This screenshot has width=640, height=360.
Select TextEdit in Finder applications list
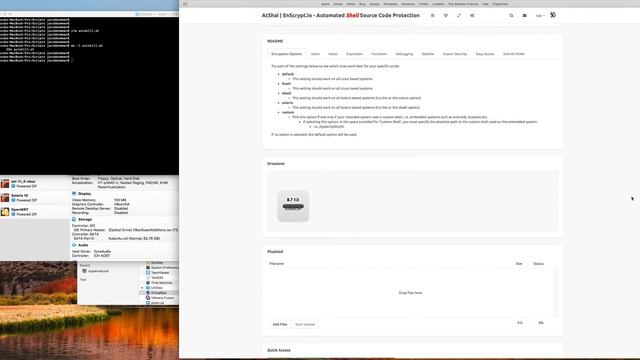[x=157, y=278]
